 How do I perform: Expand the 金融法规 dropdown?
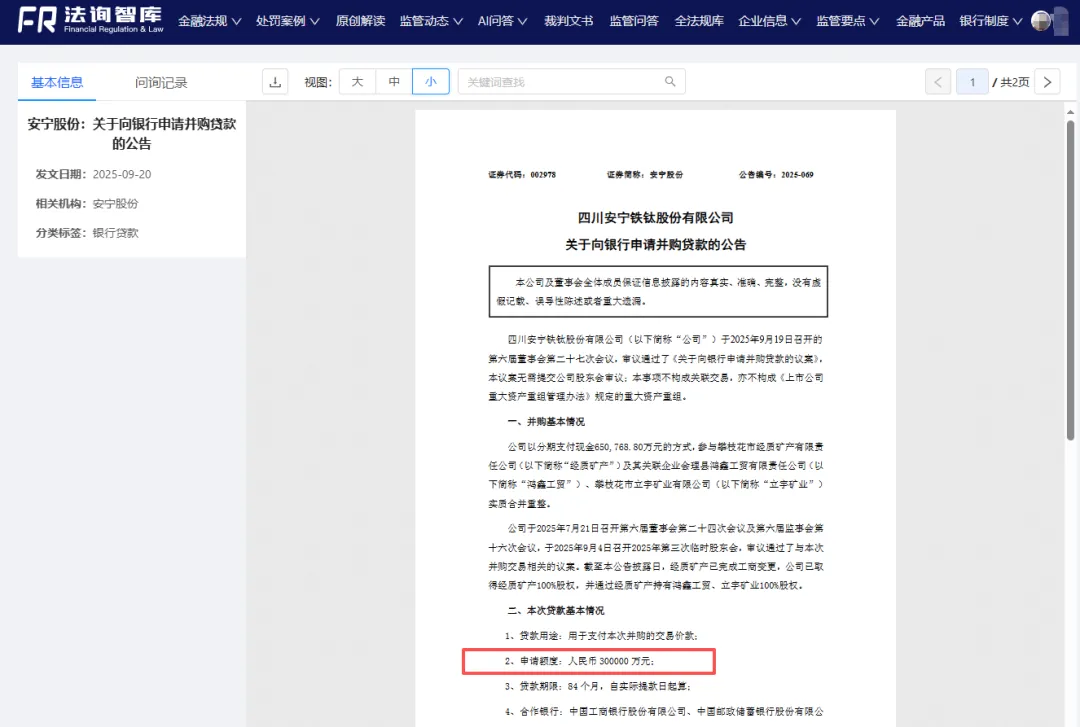pyautogui.click(x=208, y=20)
